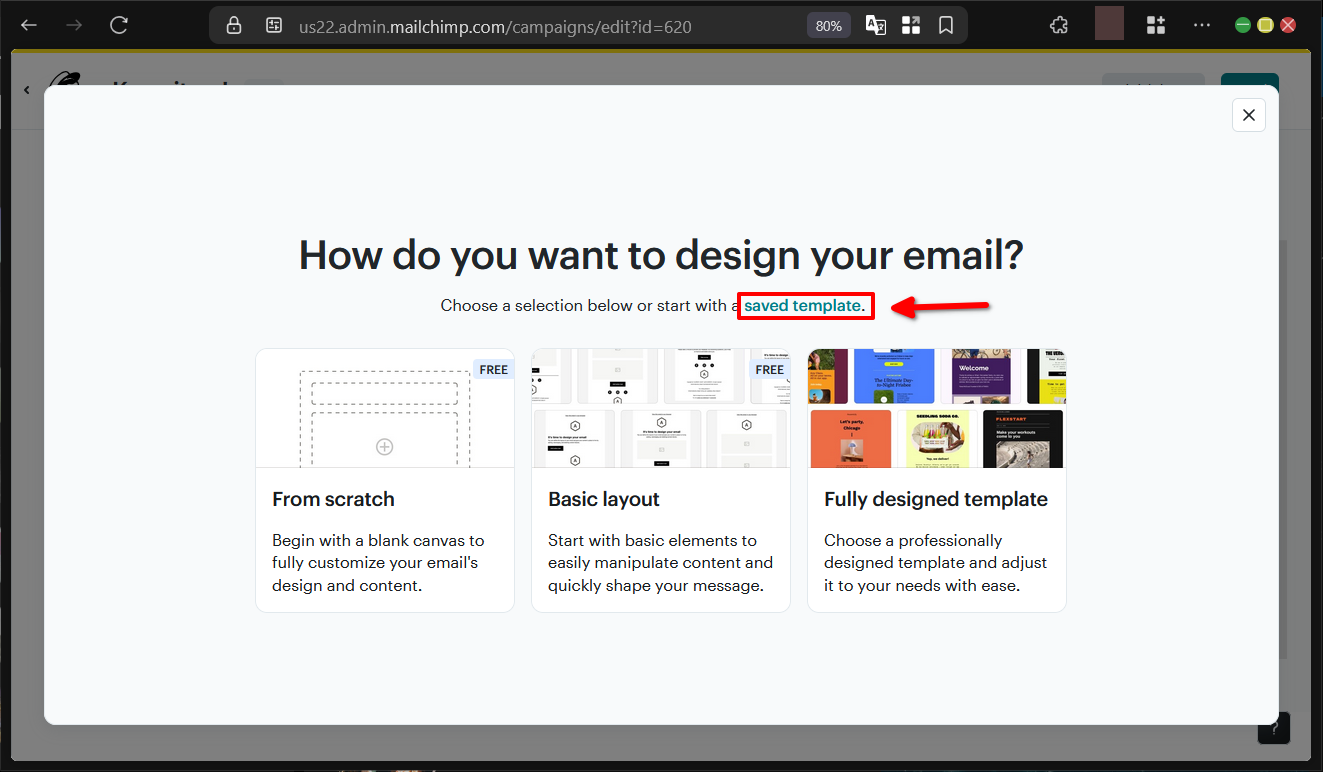The width and height of the screenshot is (1323, 772).
Task: Open the three-dot browser menu
Action: click(1202, 24)
